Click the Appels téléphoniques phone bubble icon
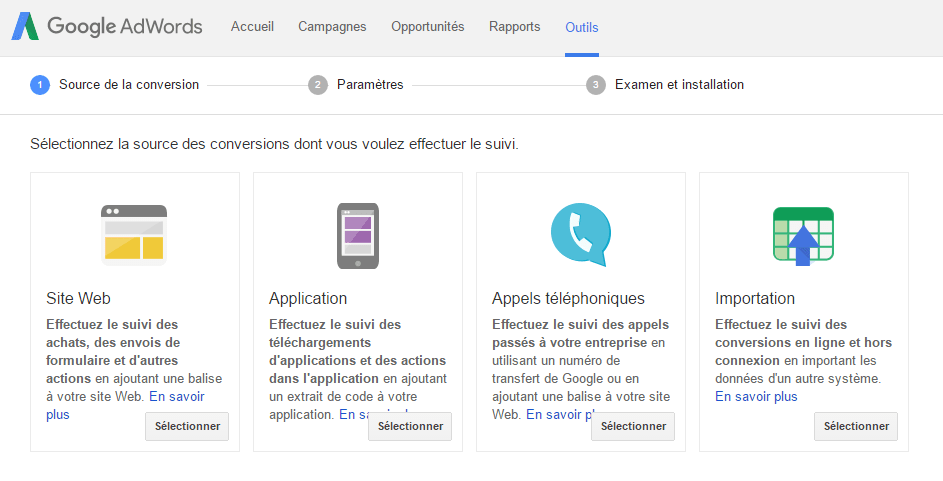Screen dimensions: 943x481 [x=581, y=235]
